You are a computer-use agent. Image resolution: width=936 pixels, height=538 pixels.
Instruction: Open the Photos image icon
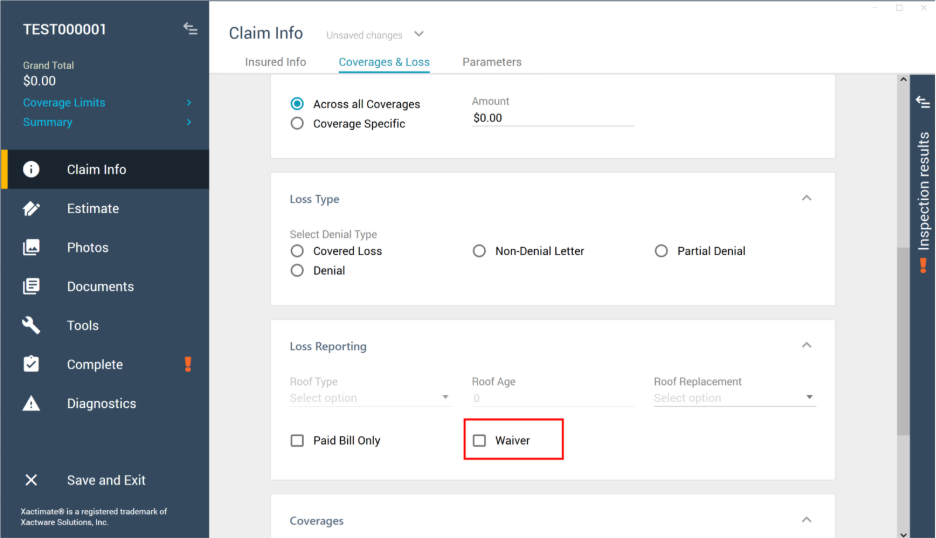tap(32, 247)
